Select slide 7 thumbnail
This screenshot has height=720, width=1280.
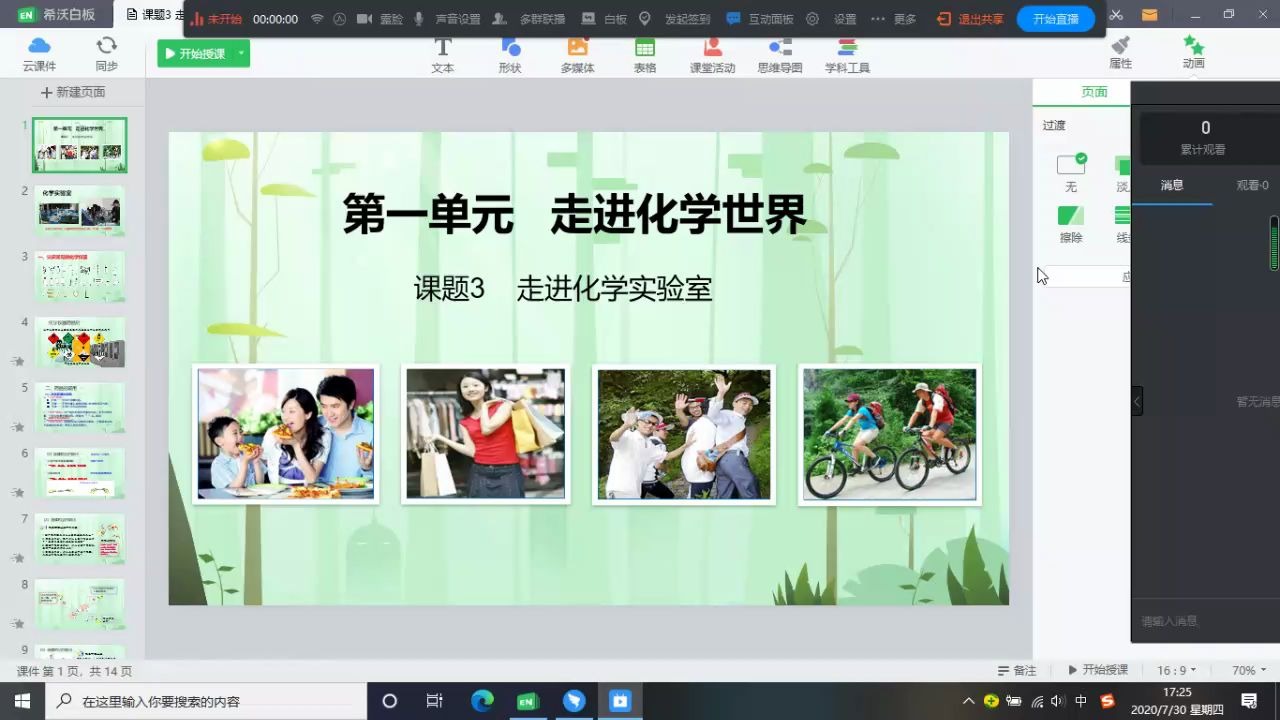point(80,539)
